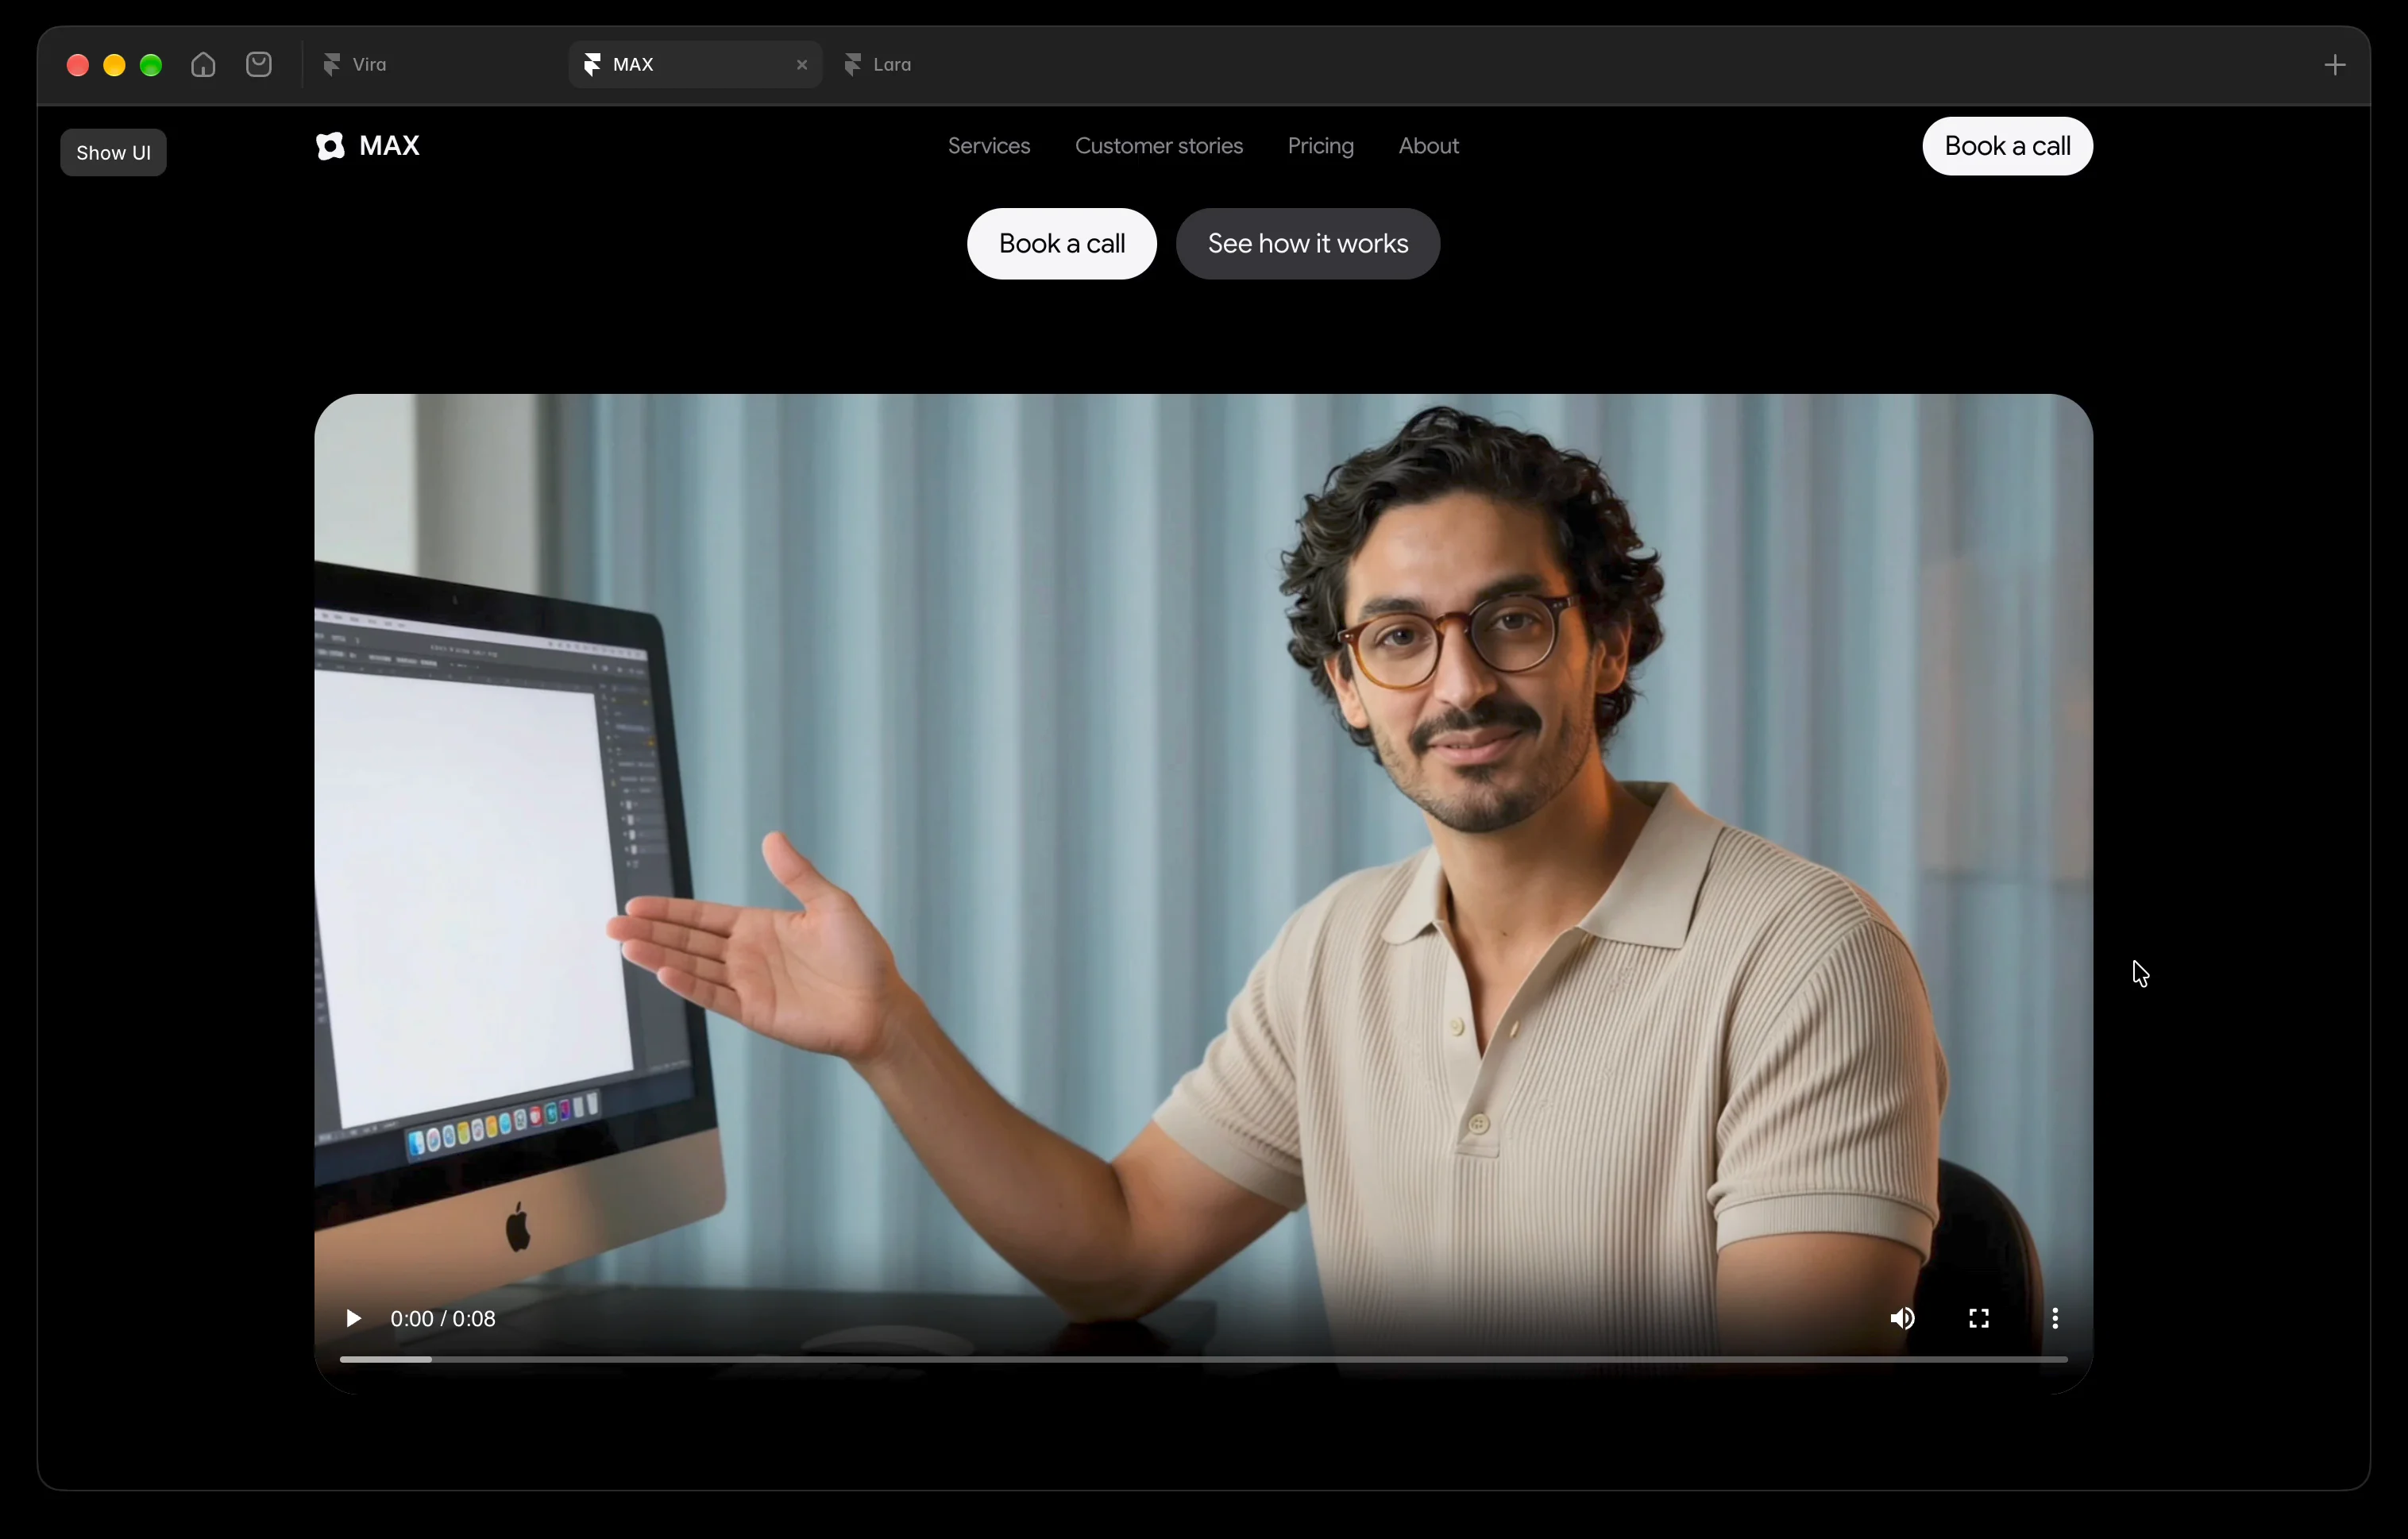The width and height of the screenshot is (2408, 1539).
Task: Open the inbox icon next to home
Action: pyautogui.click(x=259, y=65)
